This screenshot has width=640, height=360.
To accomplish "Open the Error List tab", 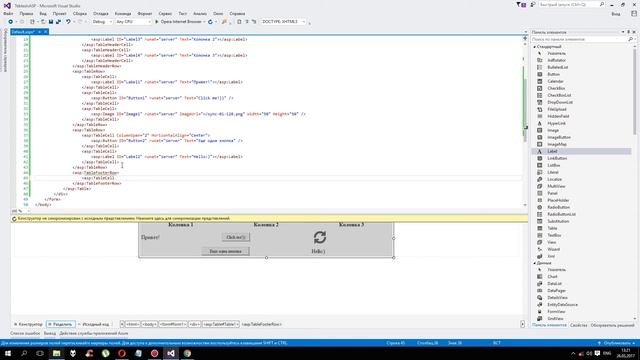I will click(x=25, y=333).
